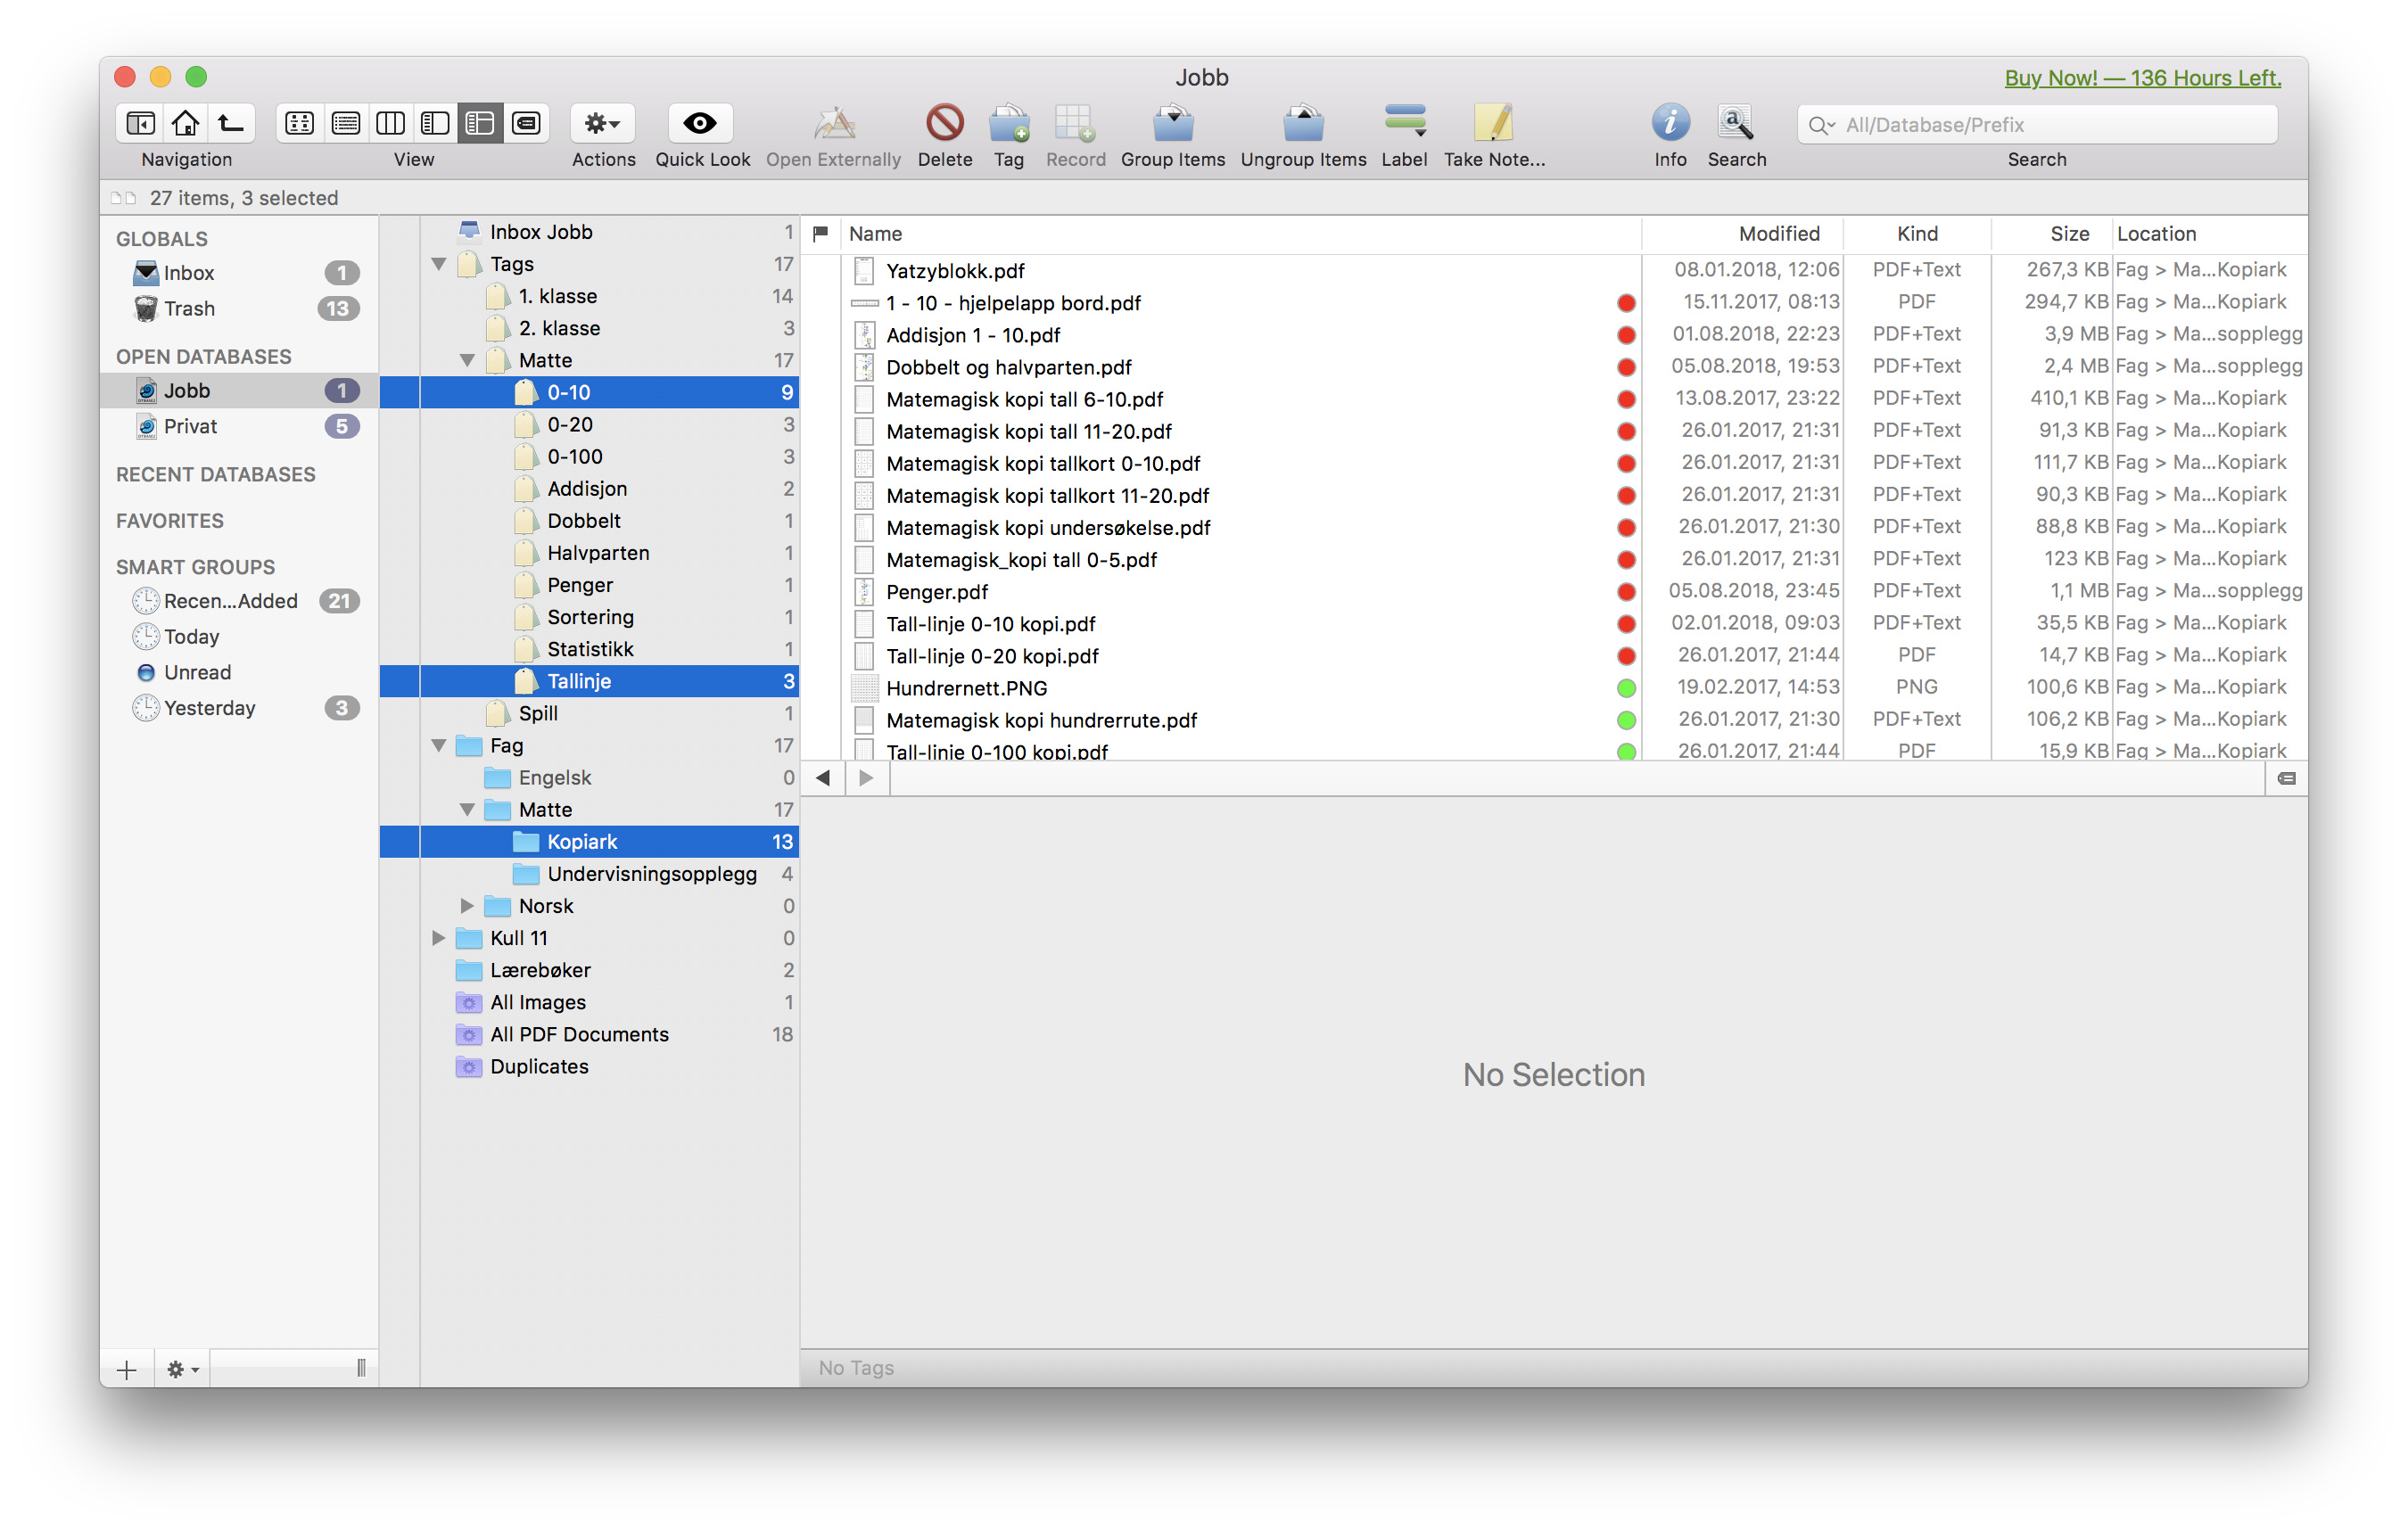Switch to icon view mode
Screen dimensions: 2408x1530
(299, 124)
